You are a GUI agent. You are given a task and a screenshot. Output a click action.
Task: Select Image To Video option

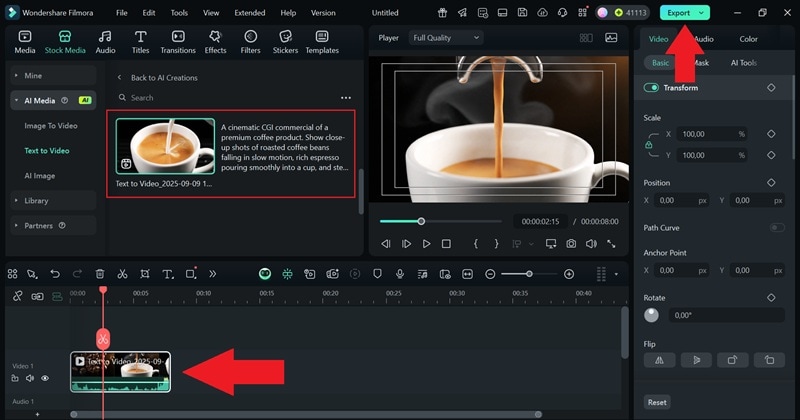click(x=51, y=126)
